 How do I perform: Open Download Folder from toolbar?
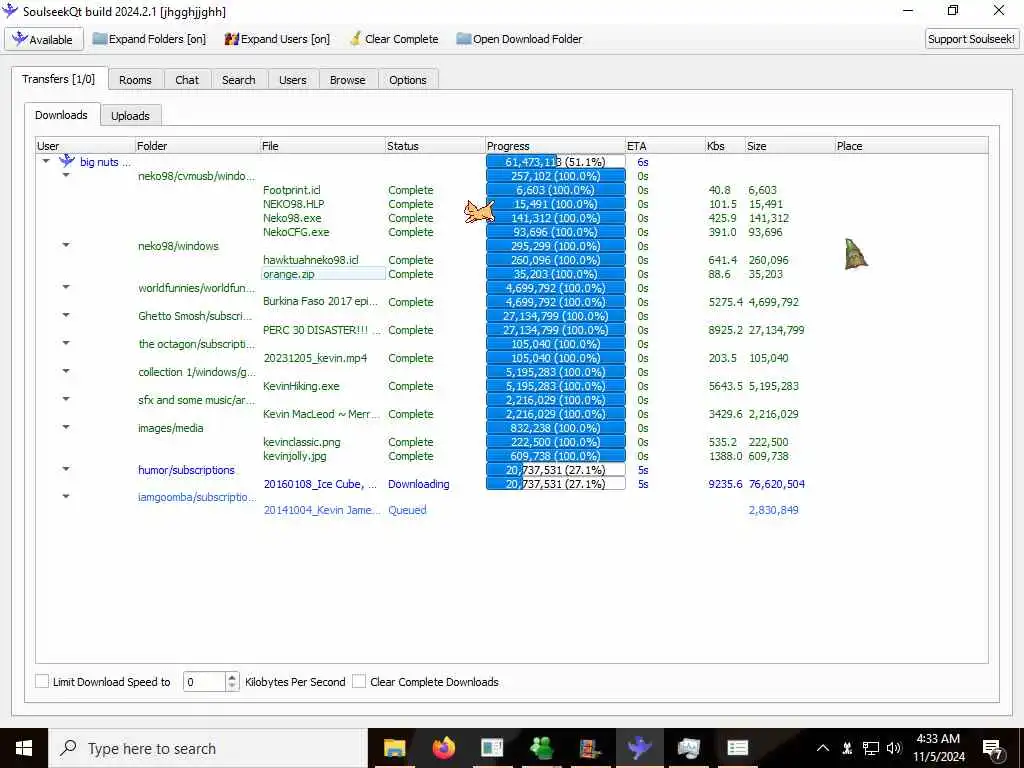coord(519,39)
